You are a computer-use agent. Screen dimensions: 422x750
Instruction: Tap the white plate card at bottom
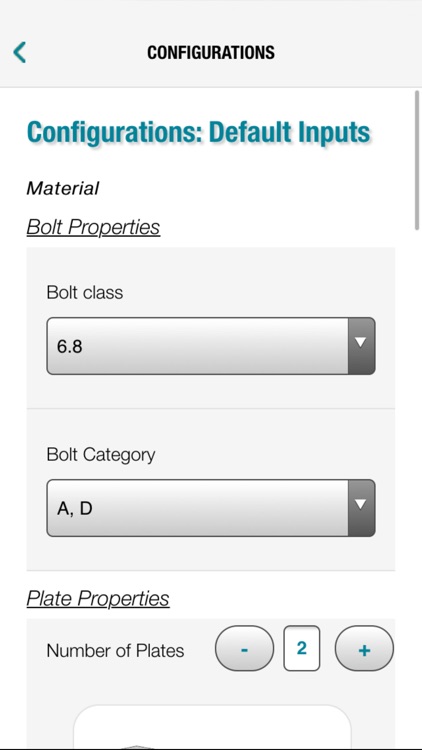coord(212,726)
